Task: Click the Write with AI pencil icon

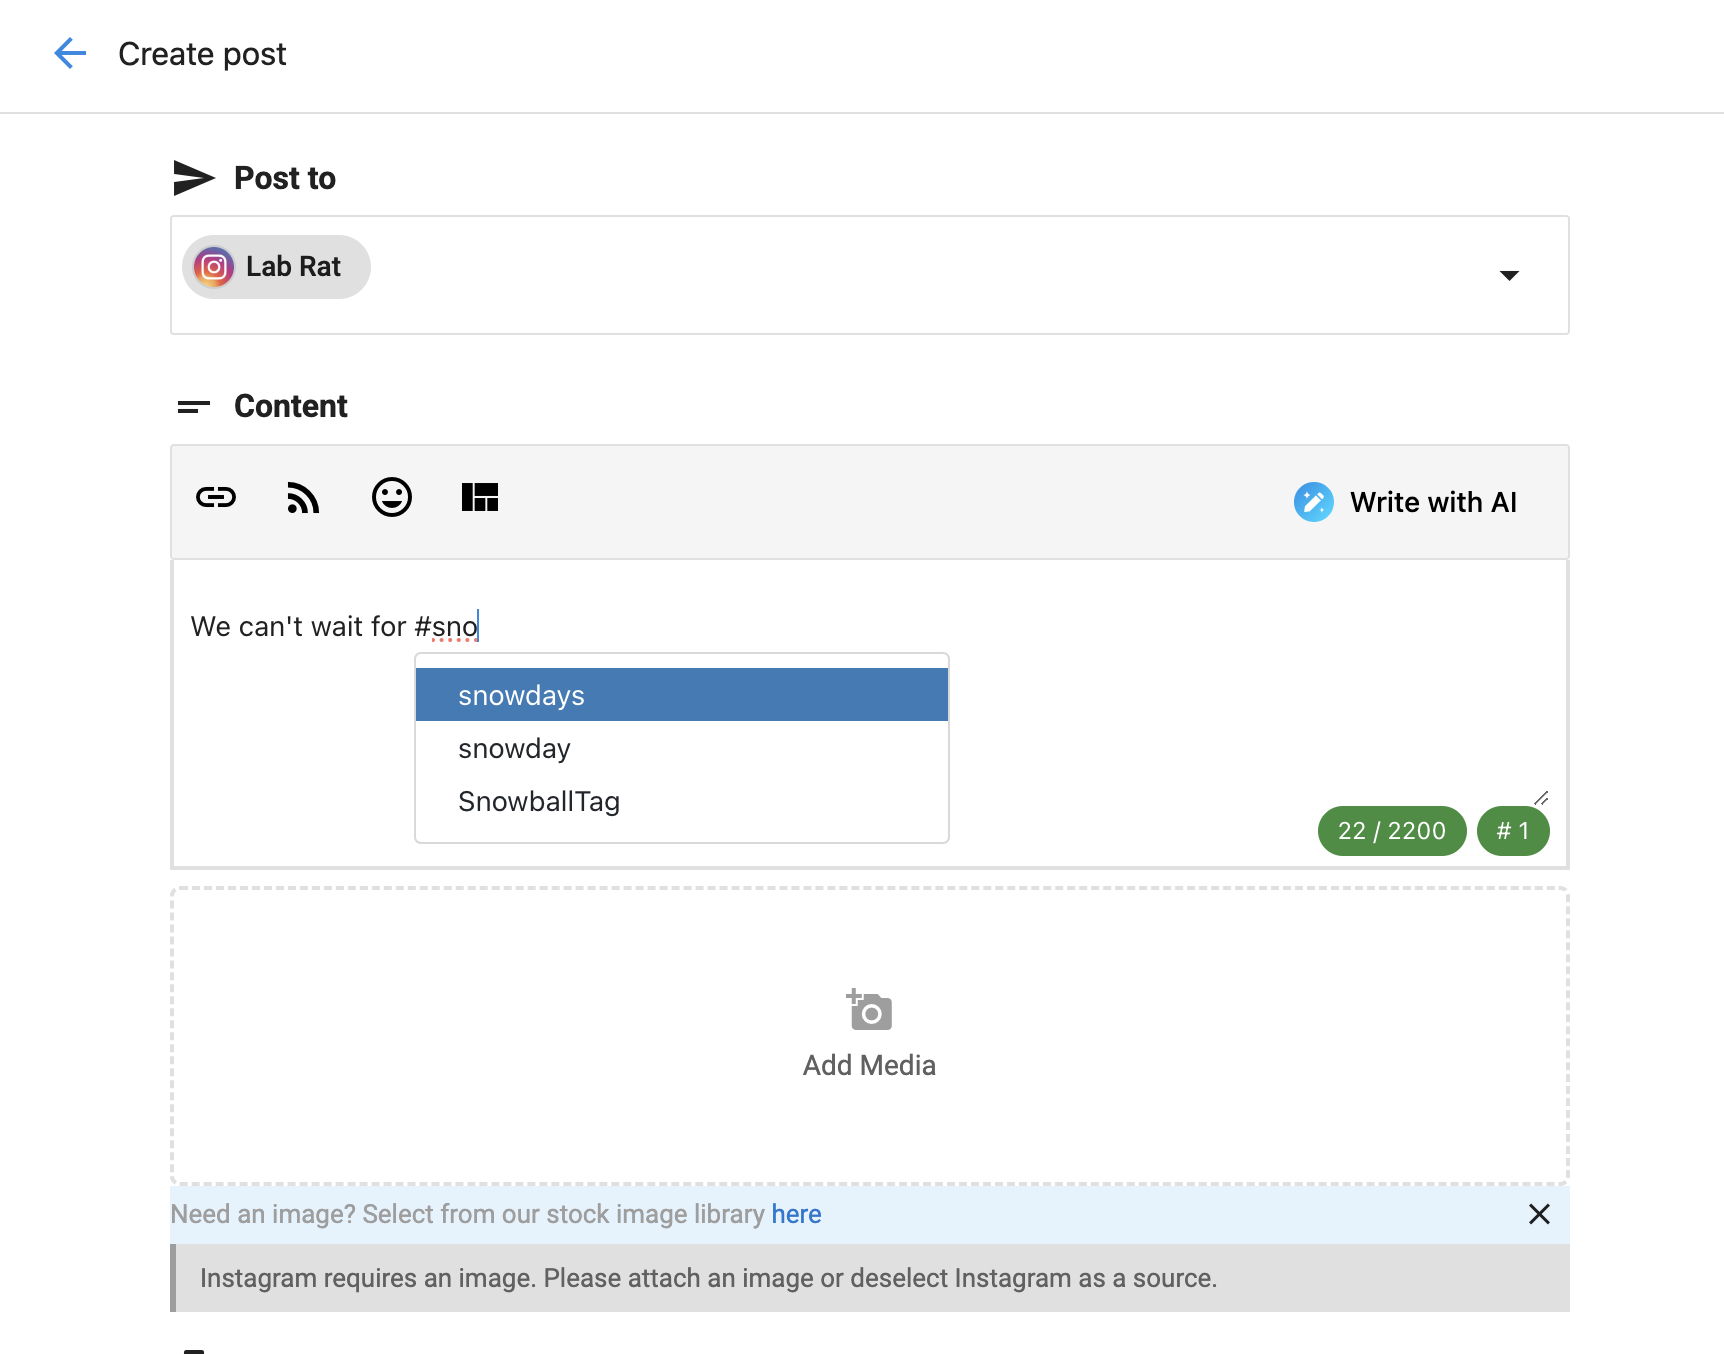Action: coord(1313,502)
